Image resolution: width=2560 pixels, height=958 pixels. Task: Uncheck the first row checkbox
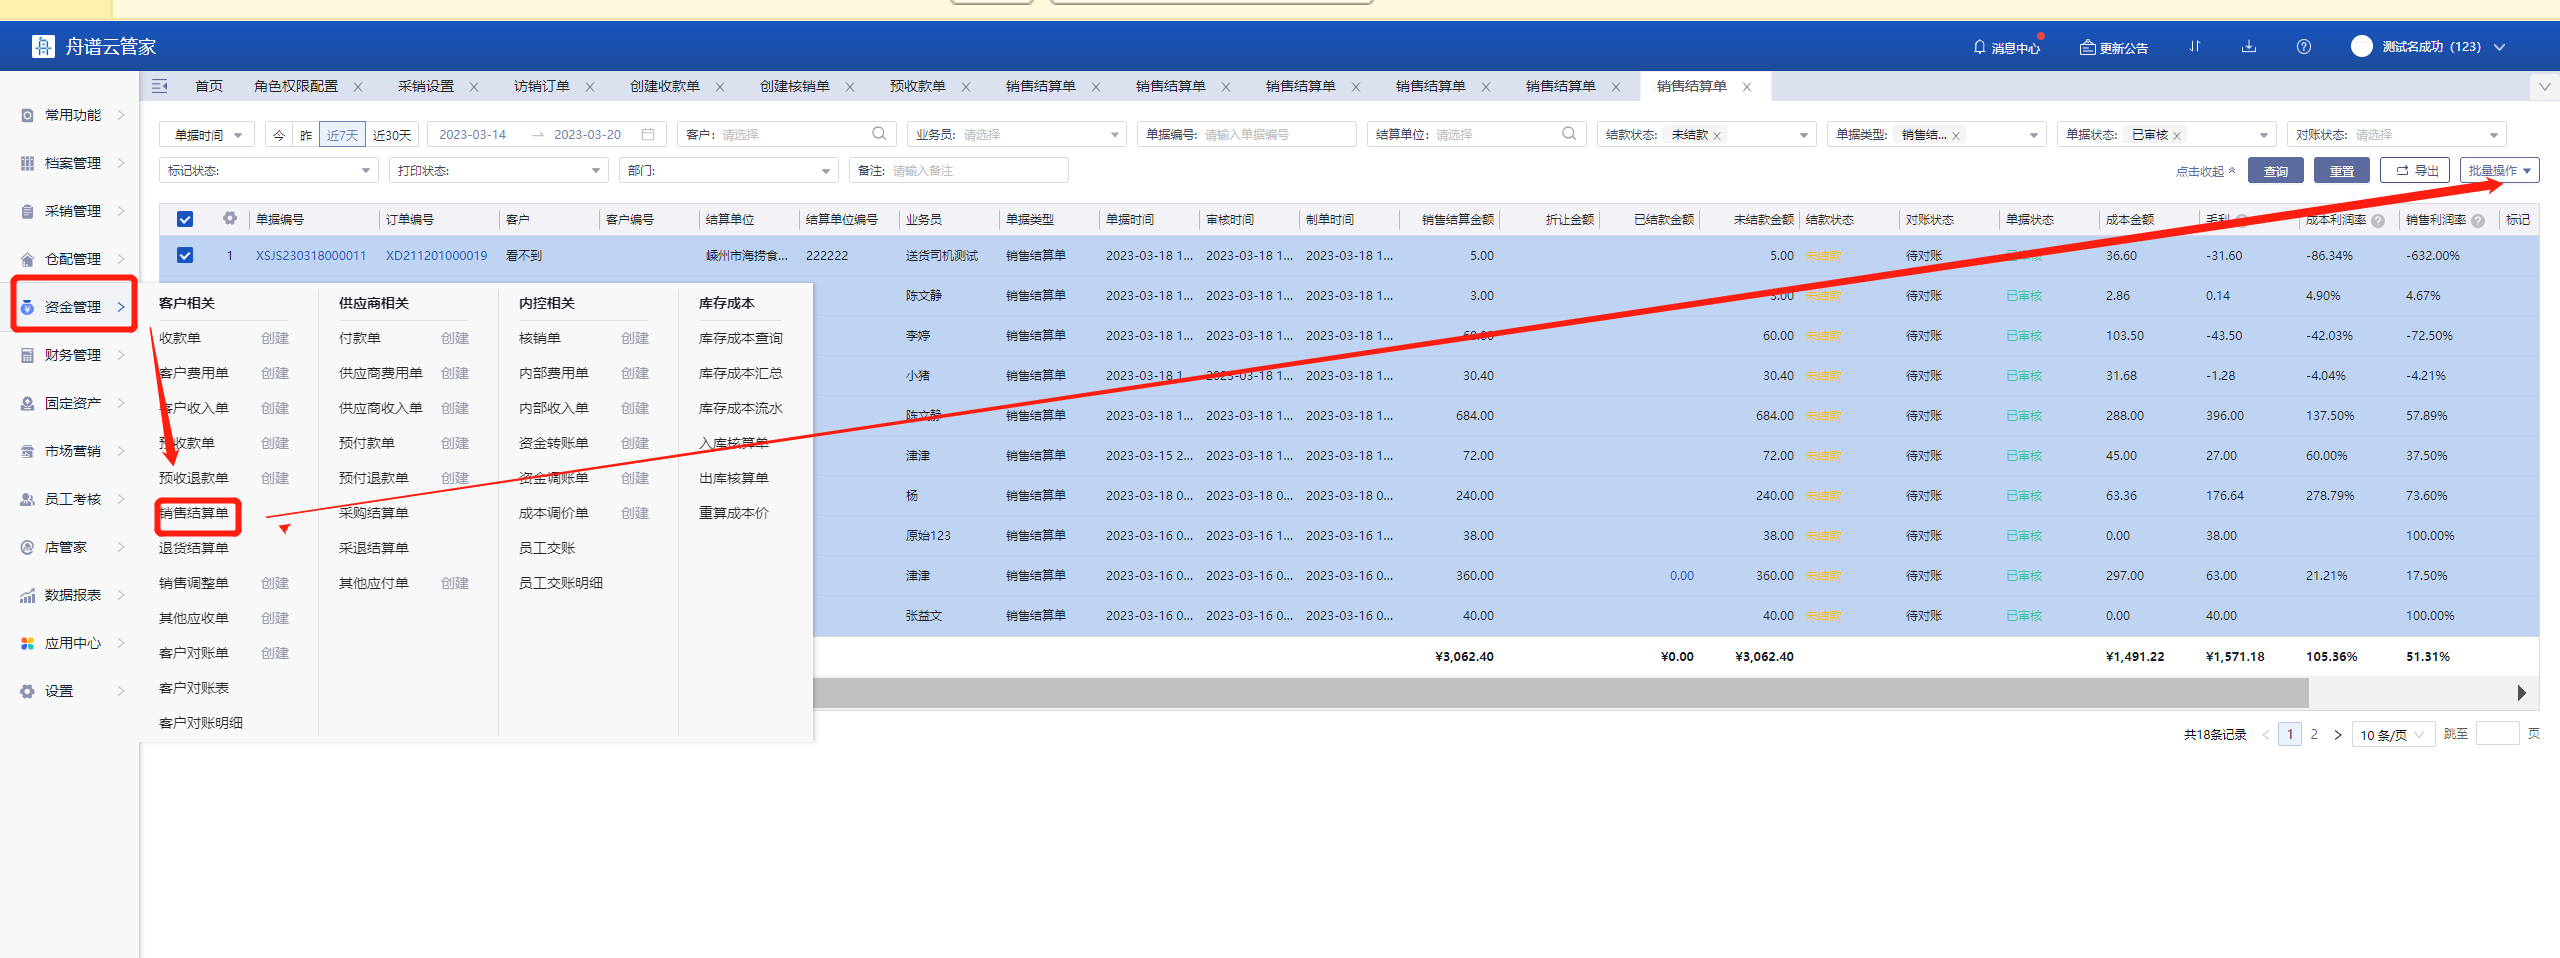pos(185,255)
